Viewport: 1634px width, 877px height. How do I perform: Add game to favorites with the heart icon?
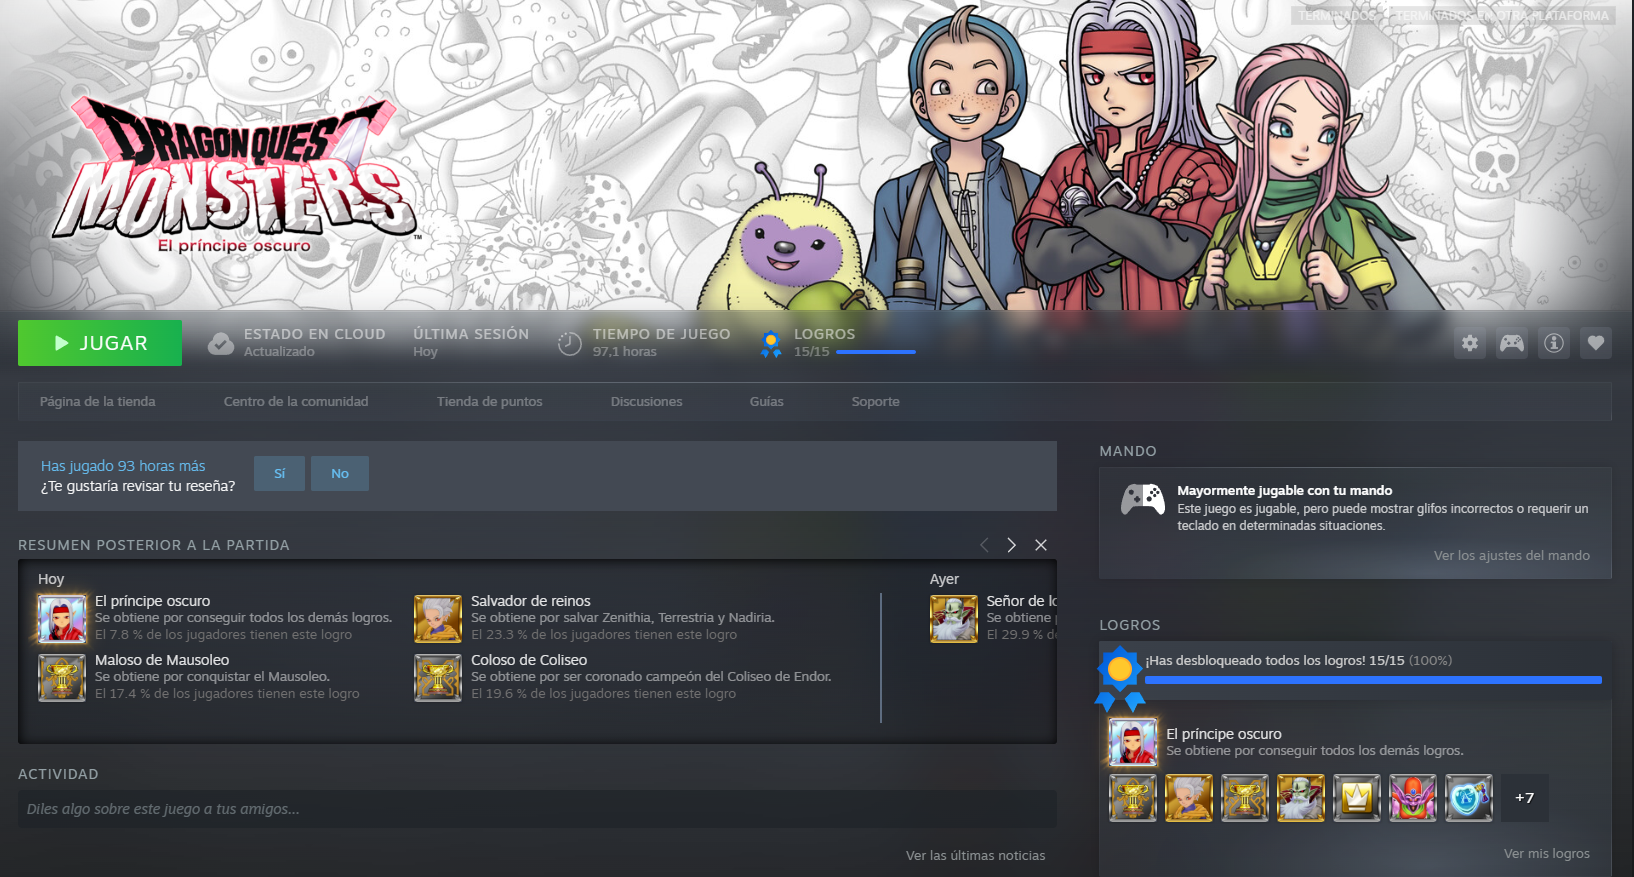(x=1595, y=343)
